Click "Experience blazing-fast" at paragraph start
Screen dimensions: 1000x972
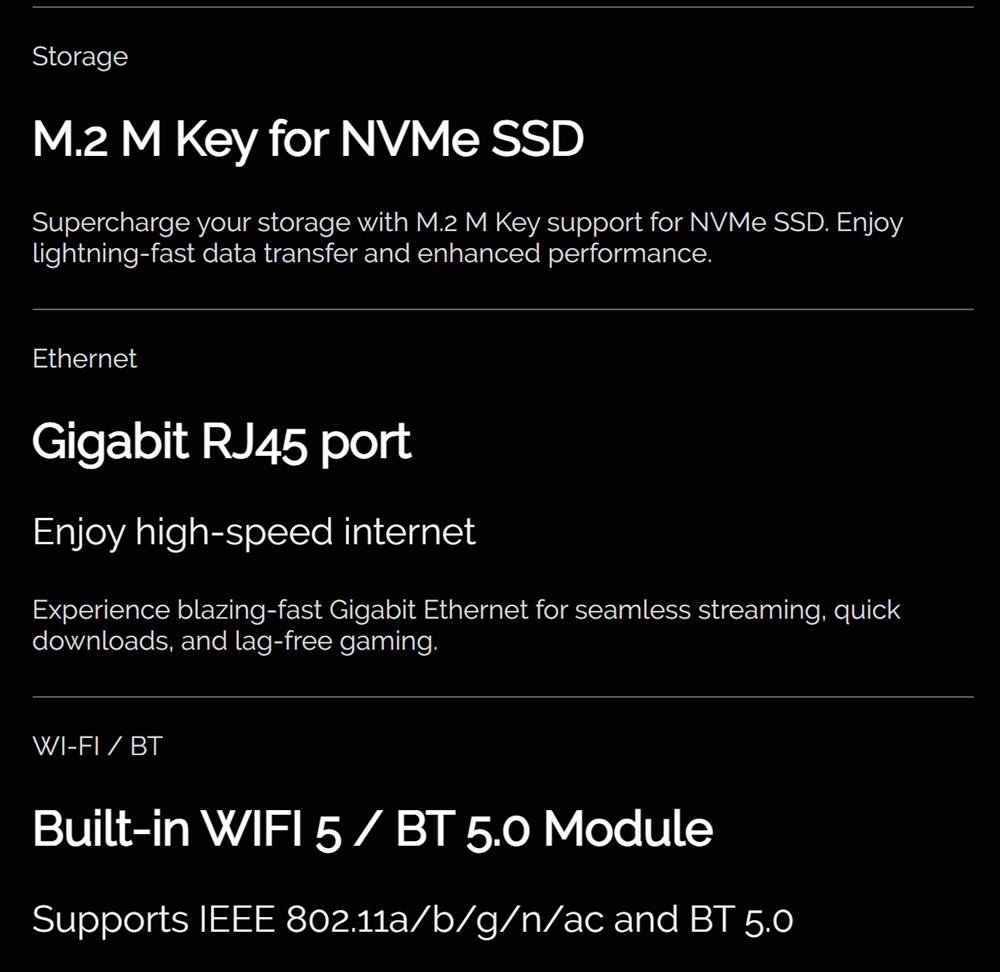pos(177,611)
